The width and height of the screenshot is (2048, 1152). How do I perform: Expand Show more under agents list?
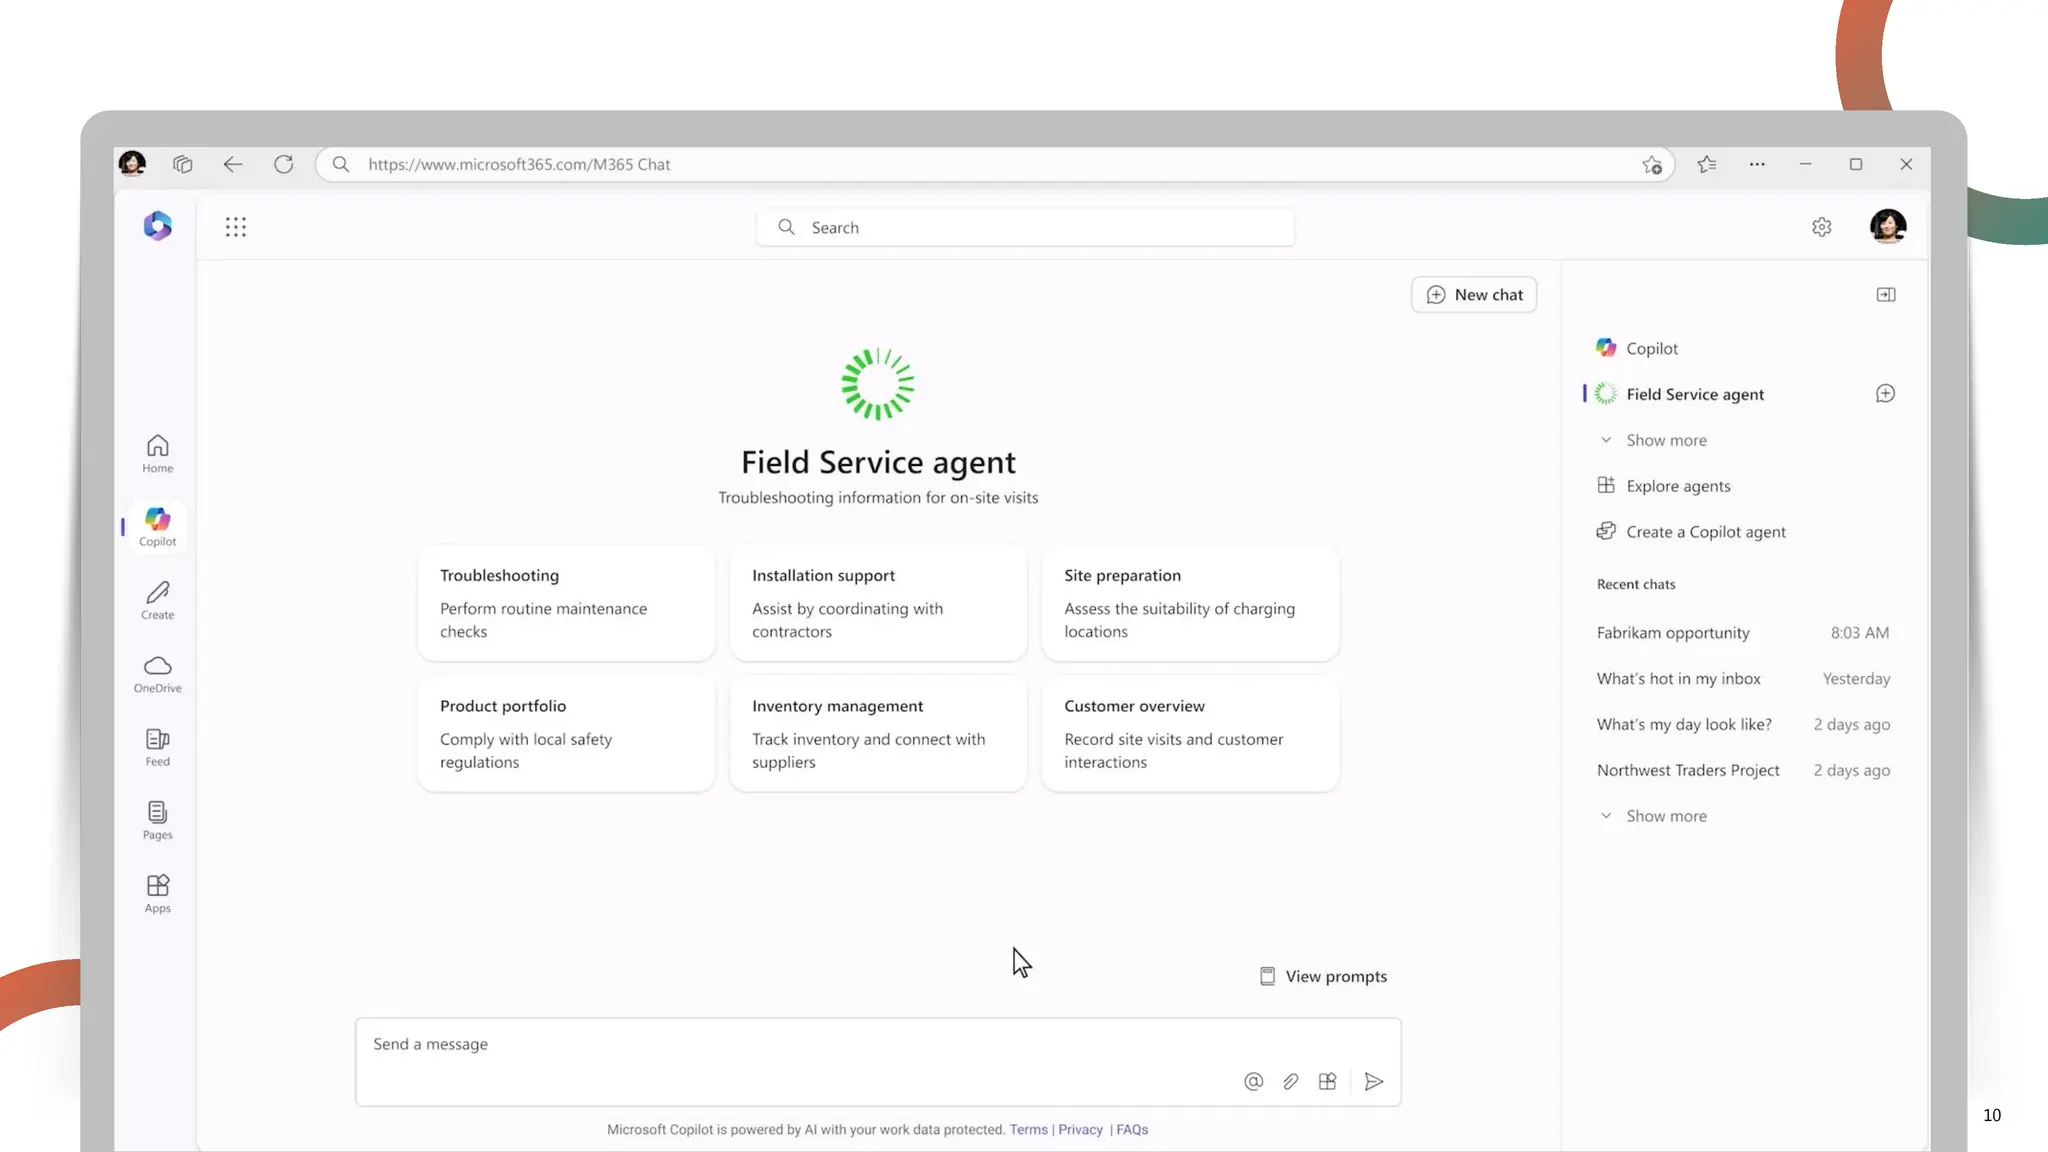tap(1666, 440)
